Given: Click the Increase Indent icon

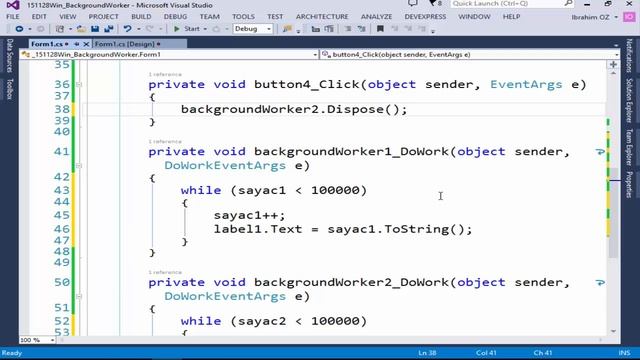Looking at the screenshot, I should [329, 29].
